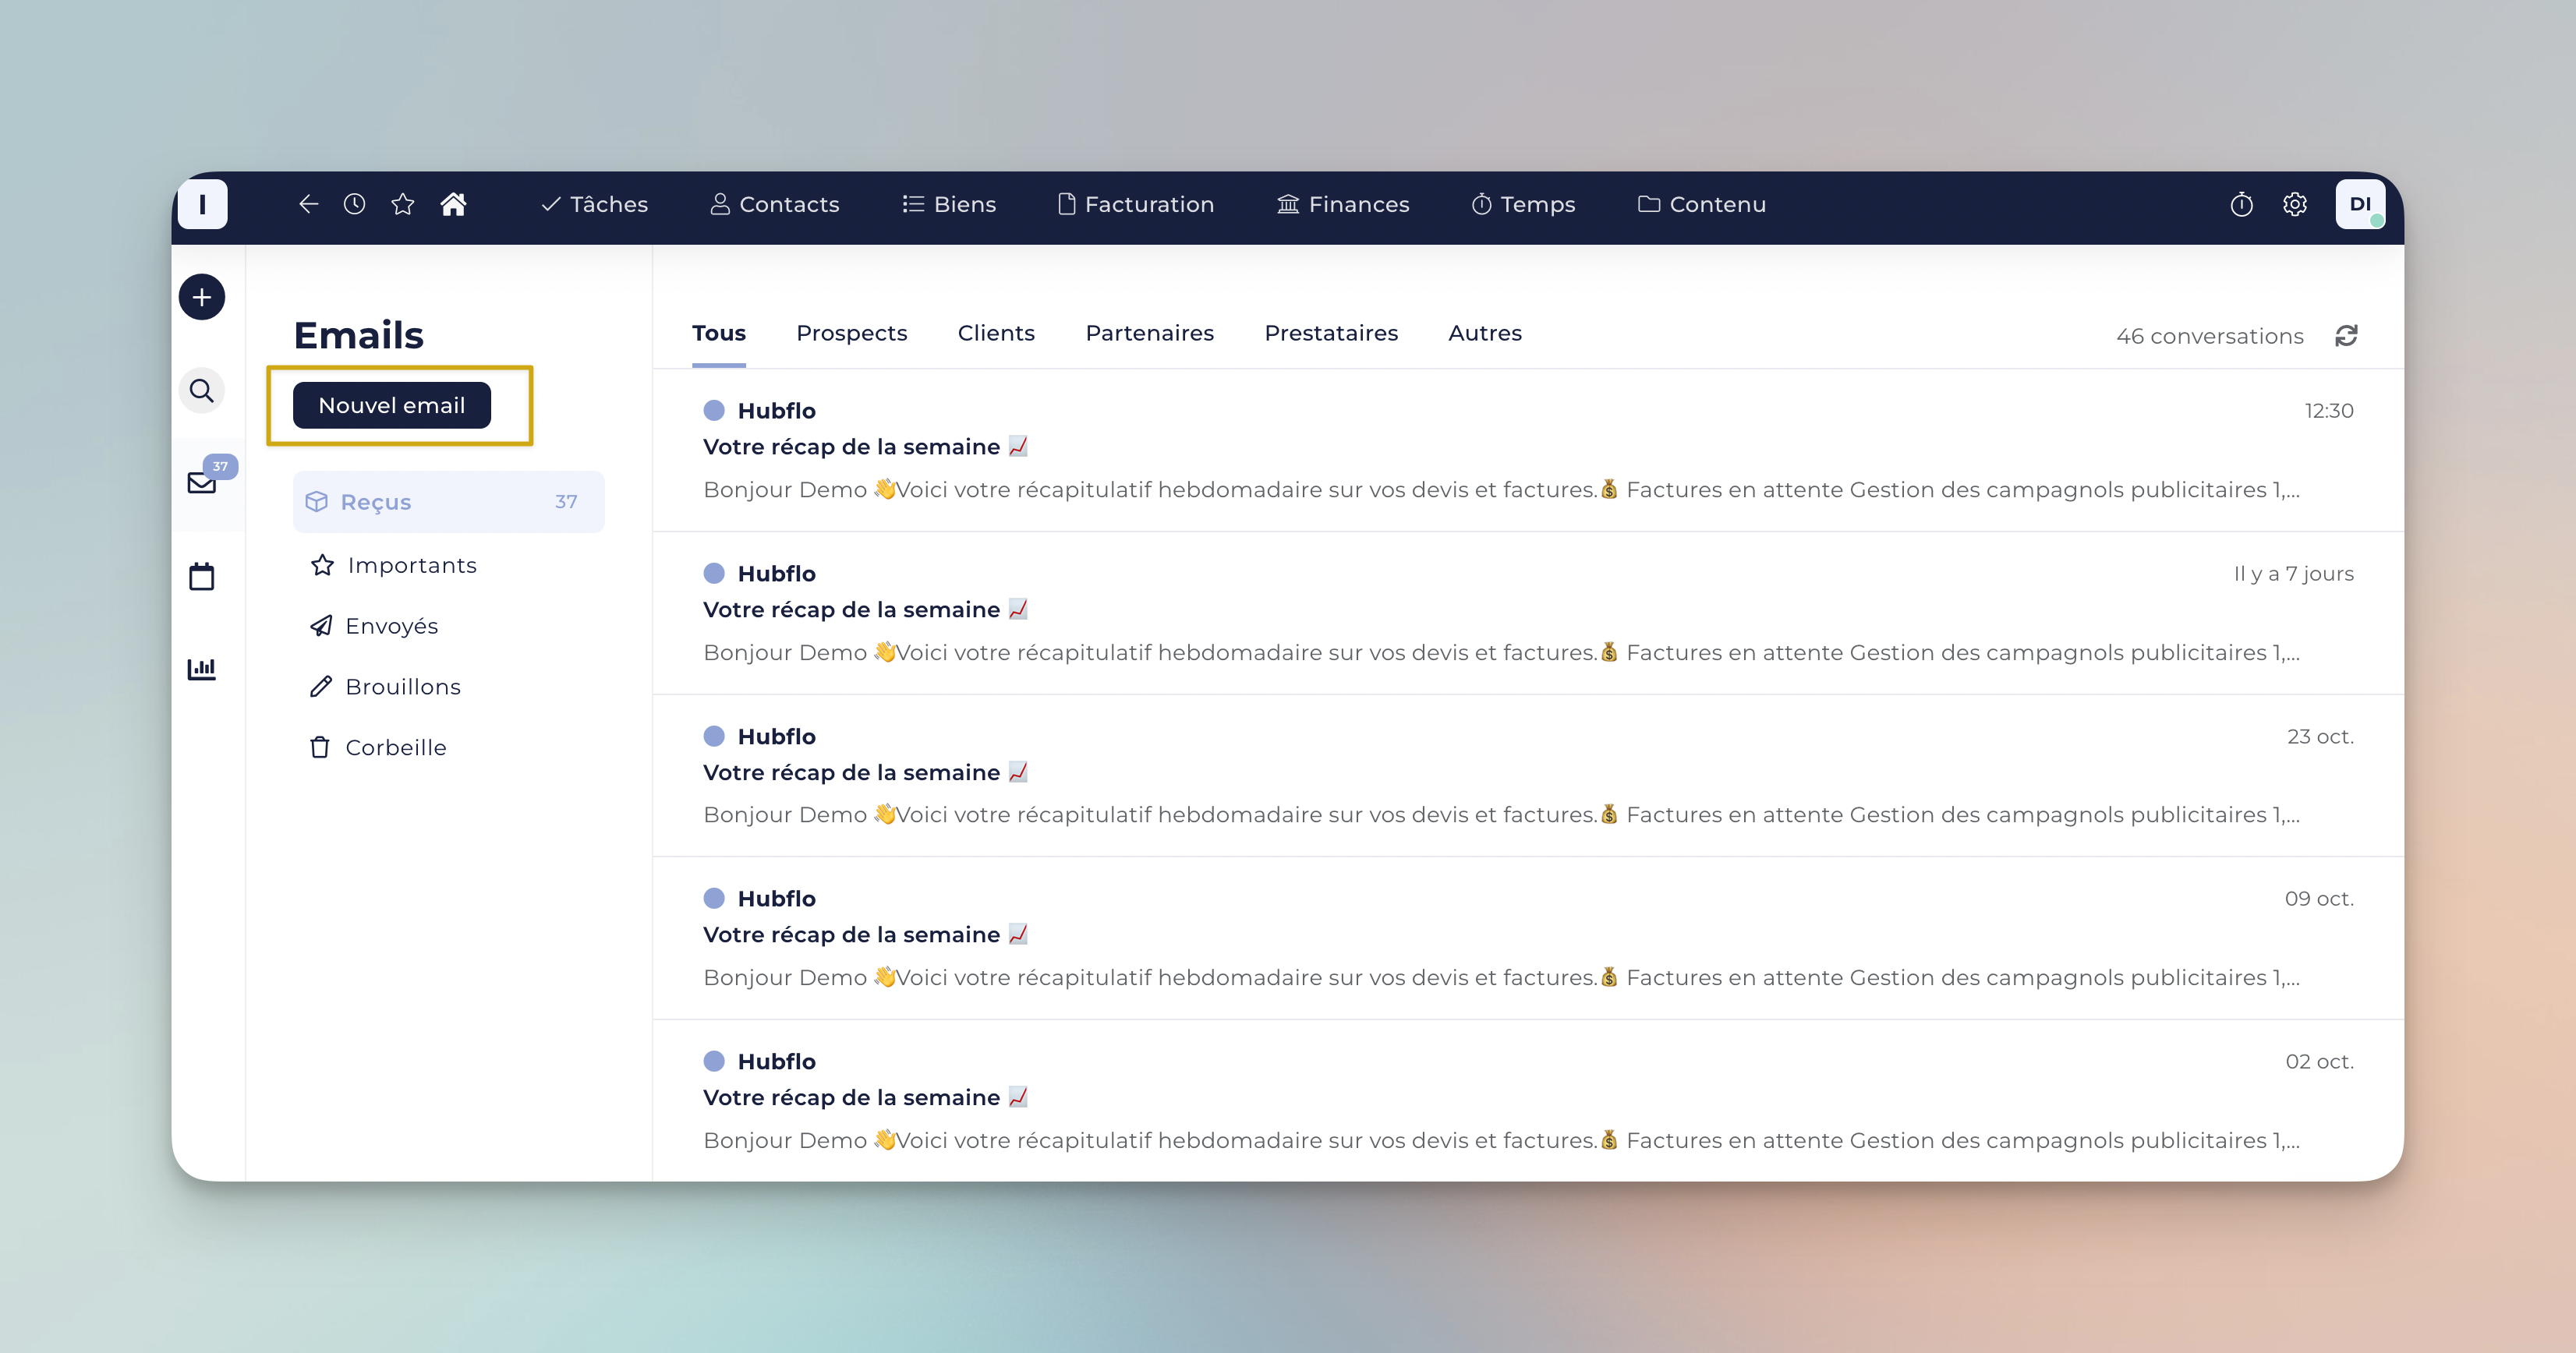Open the calendar icon in sidebar
This screenshot has height=1353, width=2576.
(202, 576)
